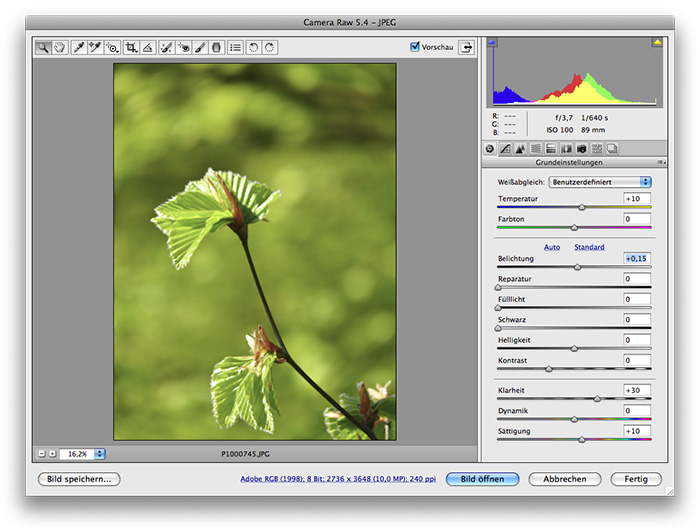
Task: Rotate image 90° counterclockwise
Action: [254, 47]
